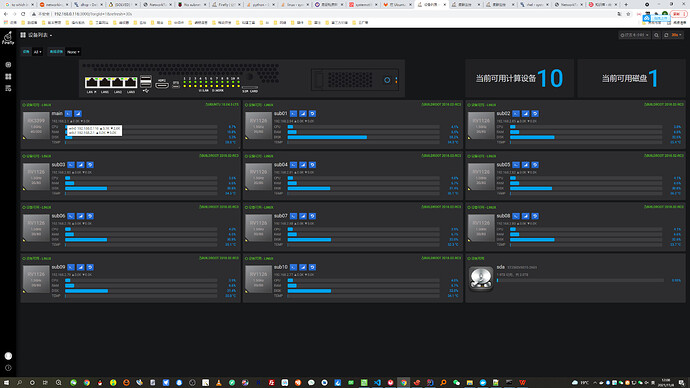Open the dashboards grid icon in sidebar
690x388 pixels.
point(8,77)
